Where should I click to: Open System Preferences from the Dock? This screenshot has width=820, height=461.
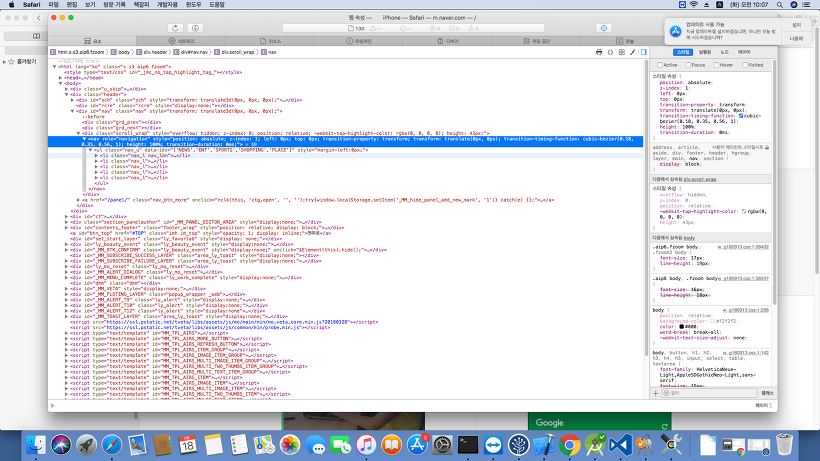tap(442, 445)
